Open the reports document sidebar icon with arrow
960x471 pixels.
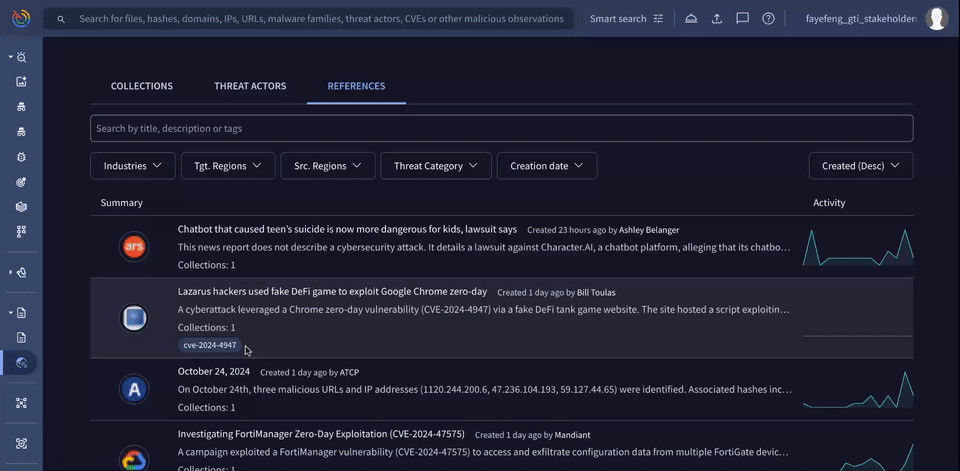point(21,312)
